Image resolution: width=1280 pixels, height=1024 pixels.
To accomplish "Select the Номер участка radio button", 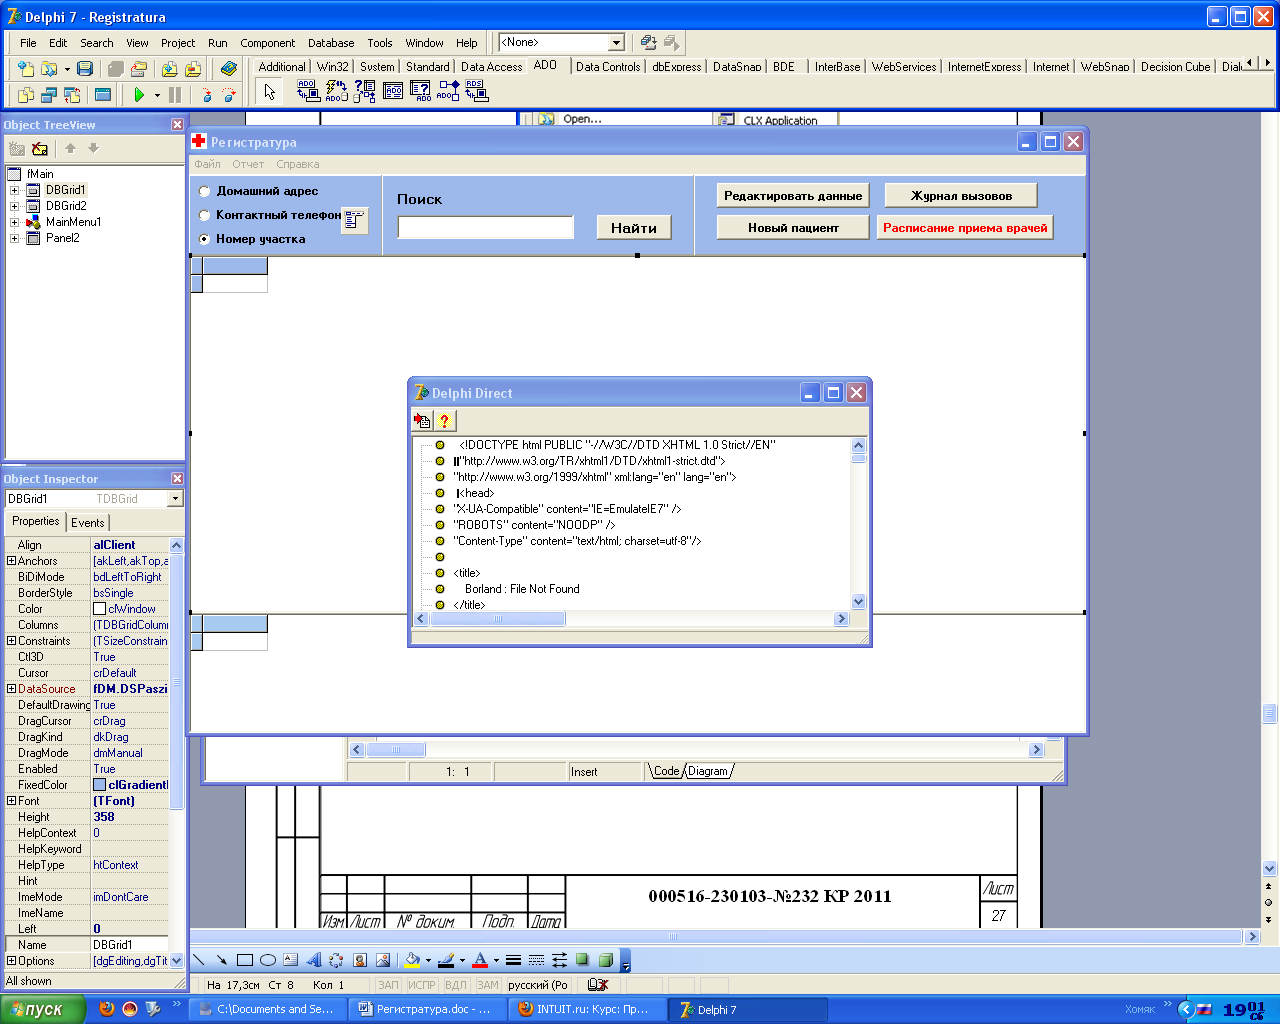I will tap(204, 239).
